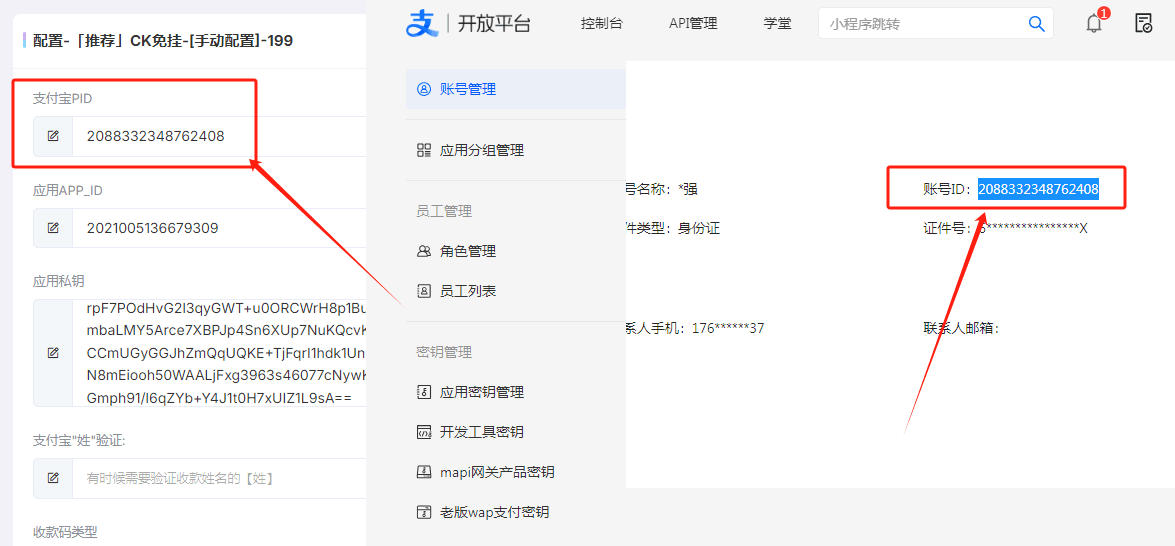Click the Alipay logo icon
Viewport: 1175px width, 546px height.
pos(420,24)
